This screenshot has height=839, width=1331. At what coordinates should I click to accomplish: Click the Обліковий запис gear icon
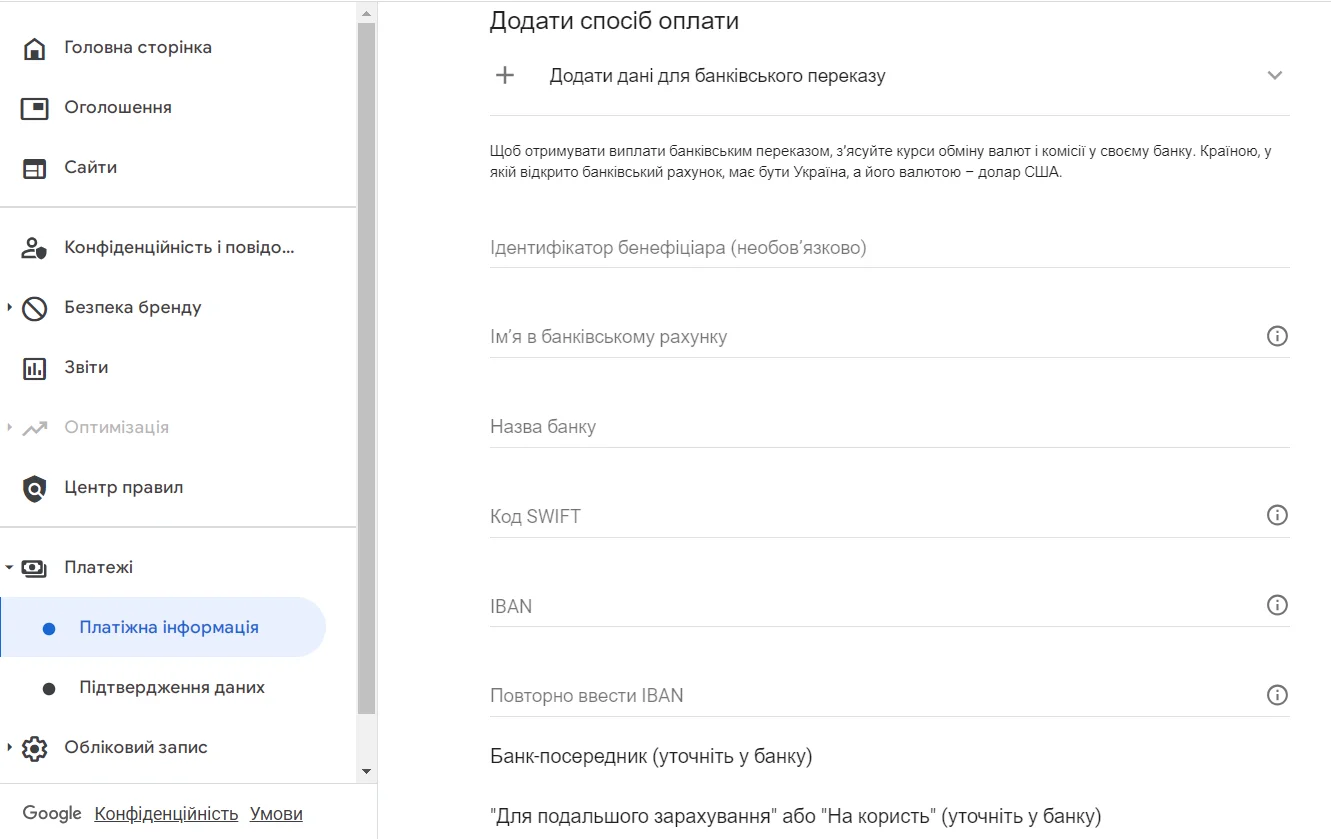(35, 748)
